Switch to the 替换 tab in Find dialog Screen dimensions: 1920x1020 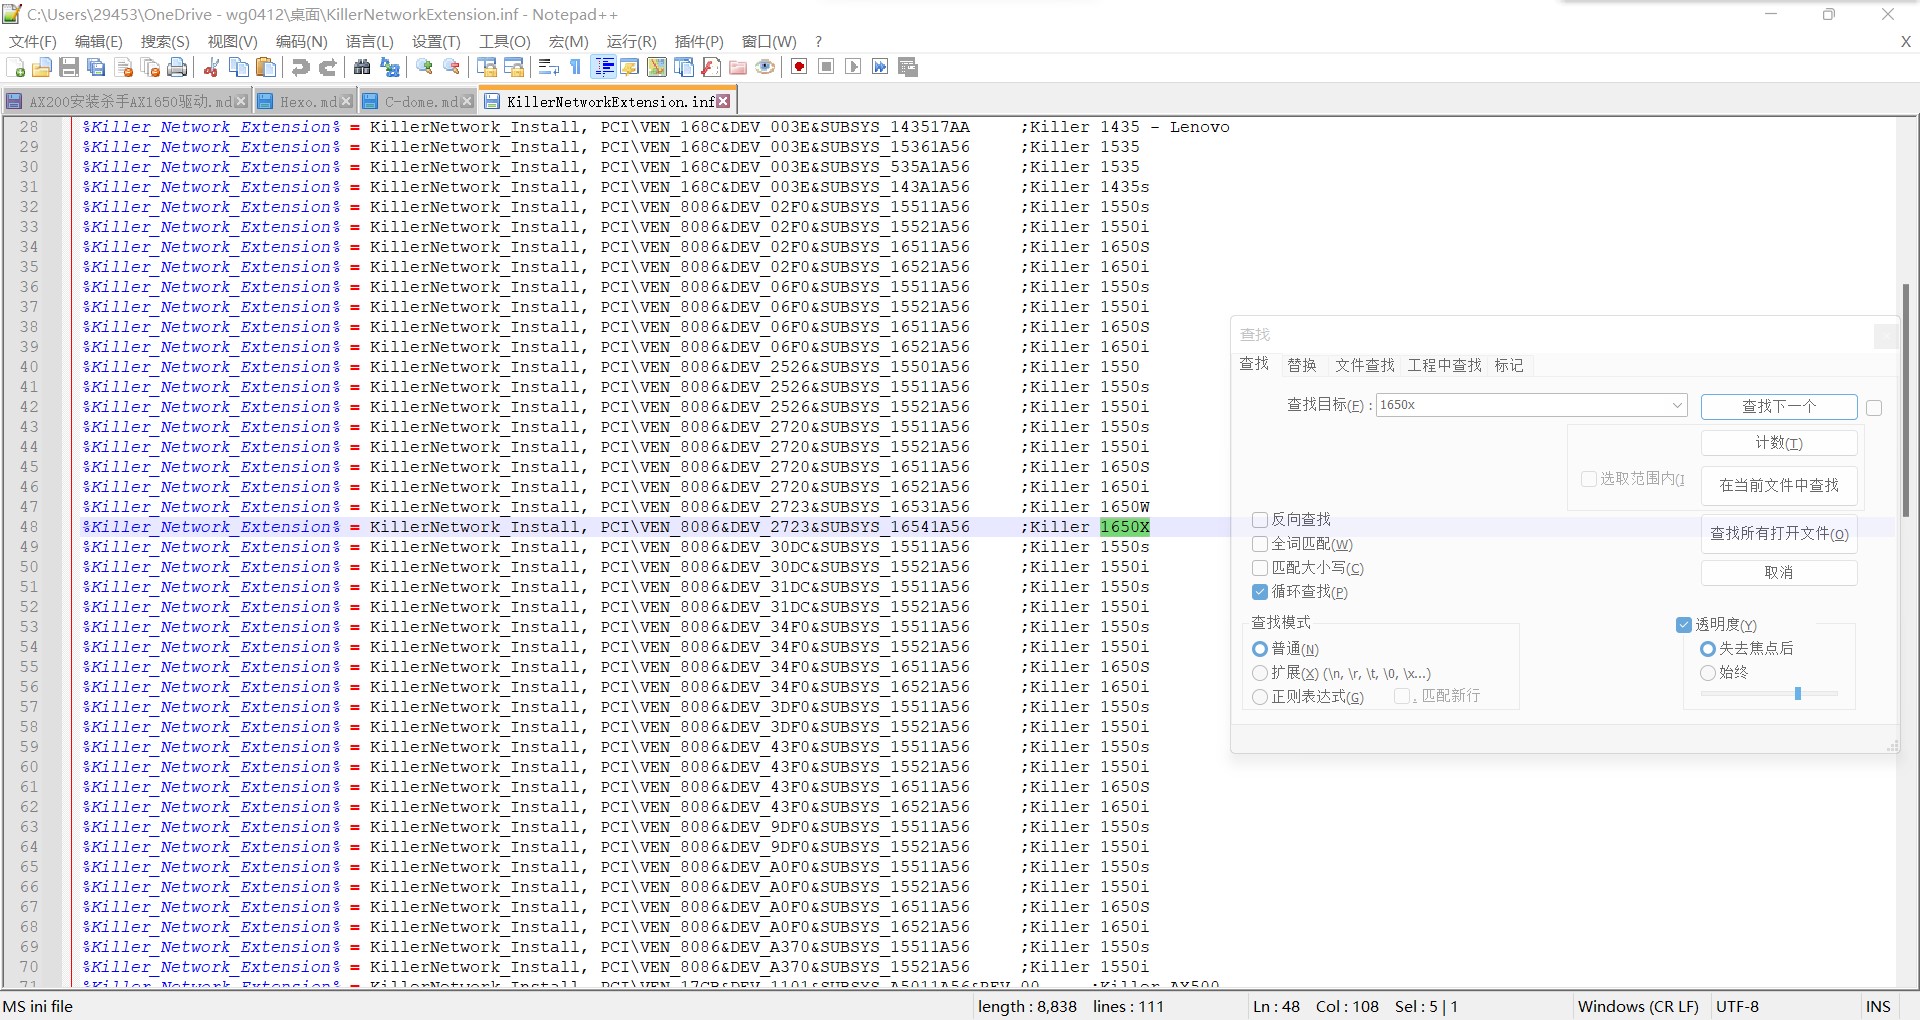(x=1302, y=365)
